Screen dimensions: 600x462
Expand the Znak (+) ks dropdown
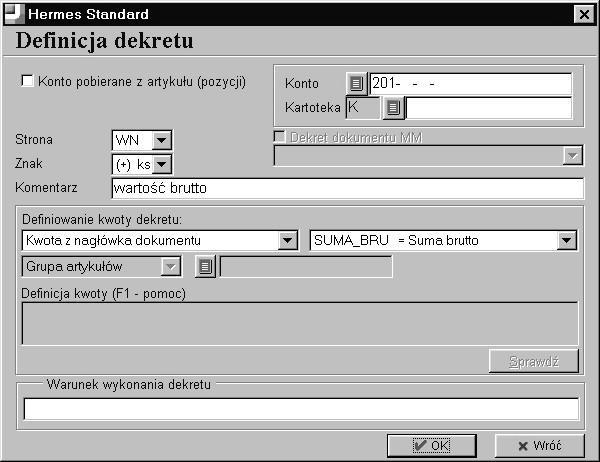161,164
